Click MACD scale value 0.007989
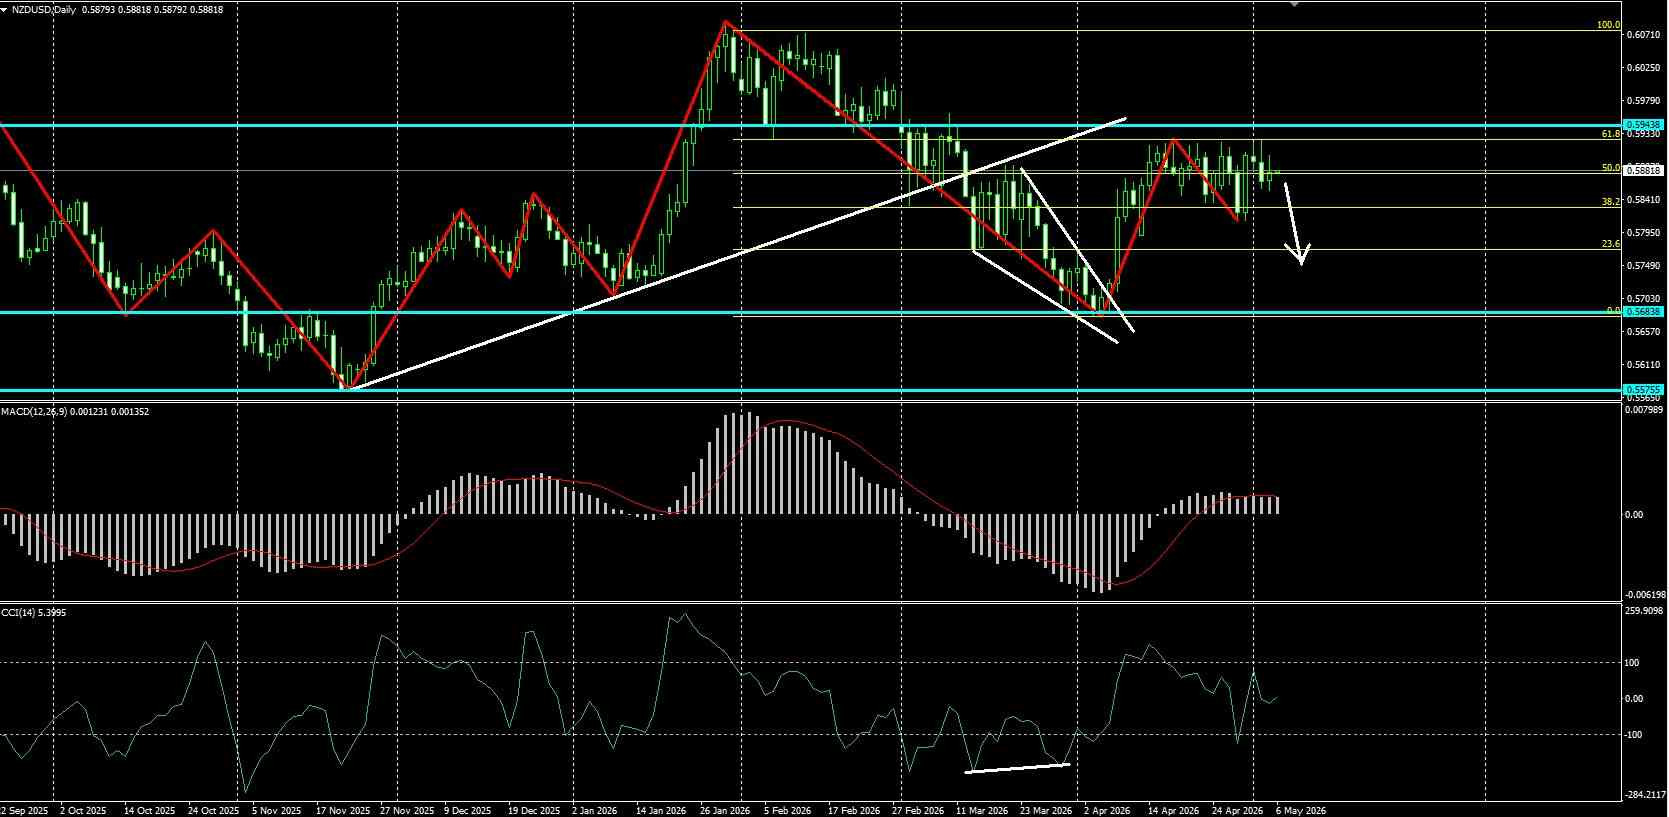Screen dimensions: 1669x817 1645,409
